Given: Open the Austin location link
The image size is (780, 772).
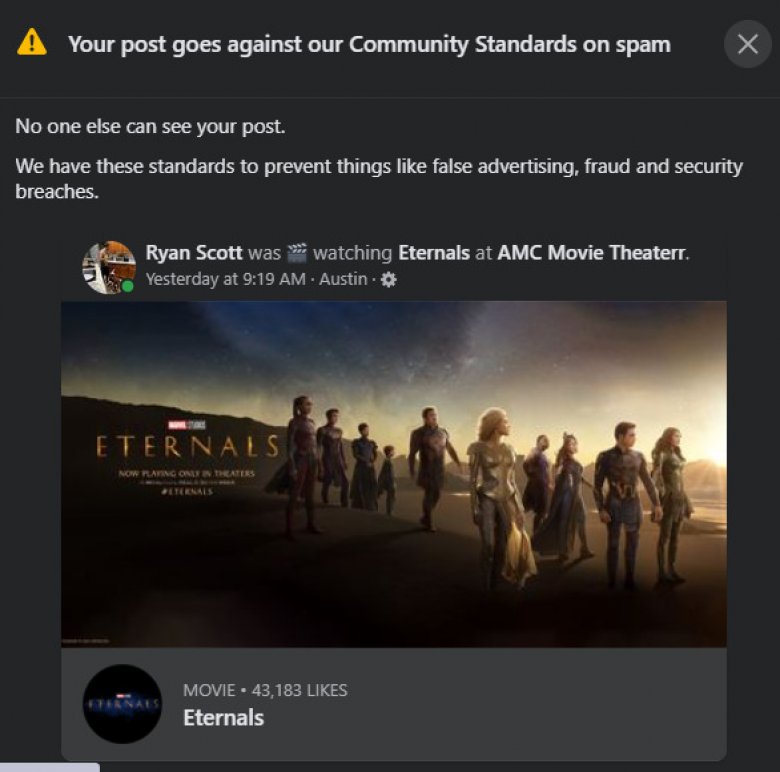Looking at the screenshot, I should click(343, 279).
